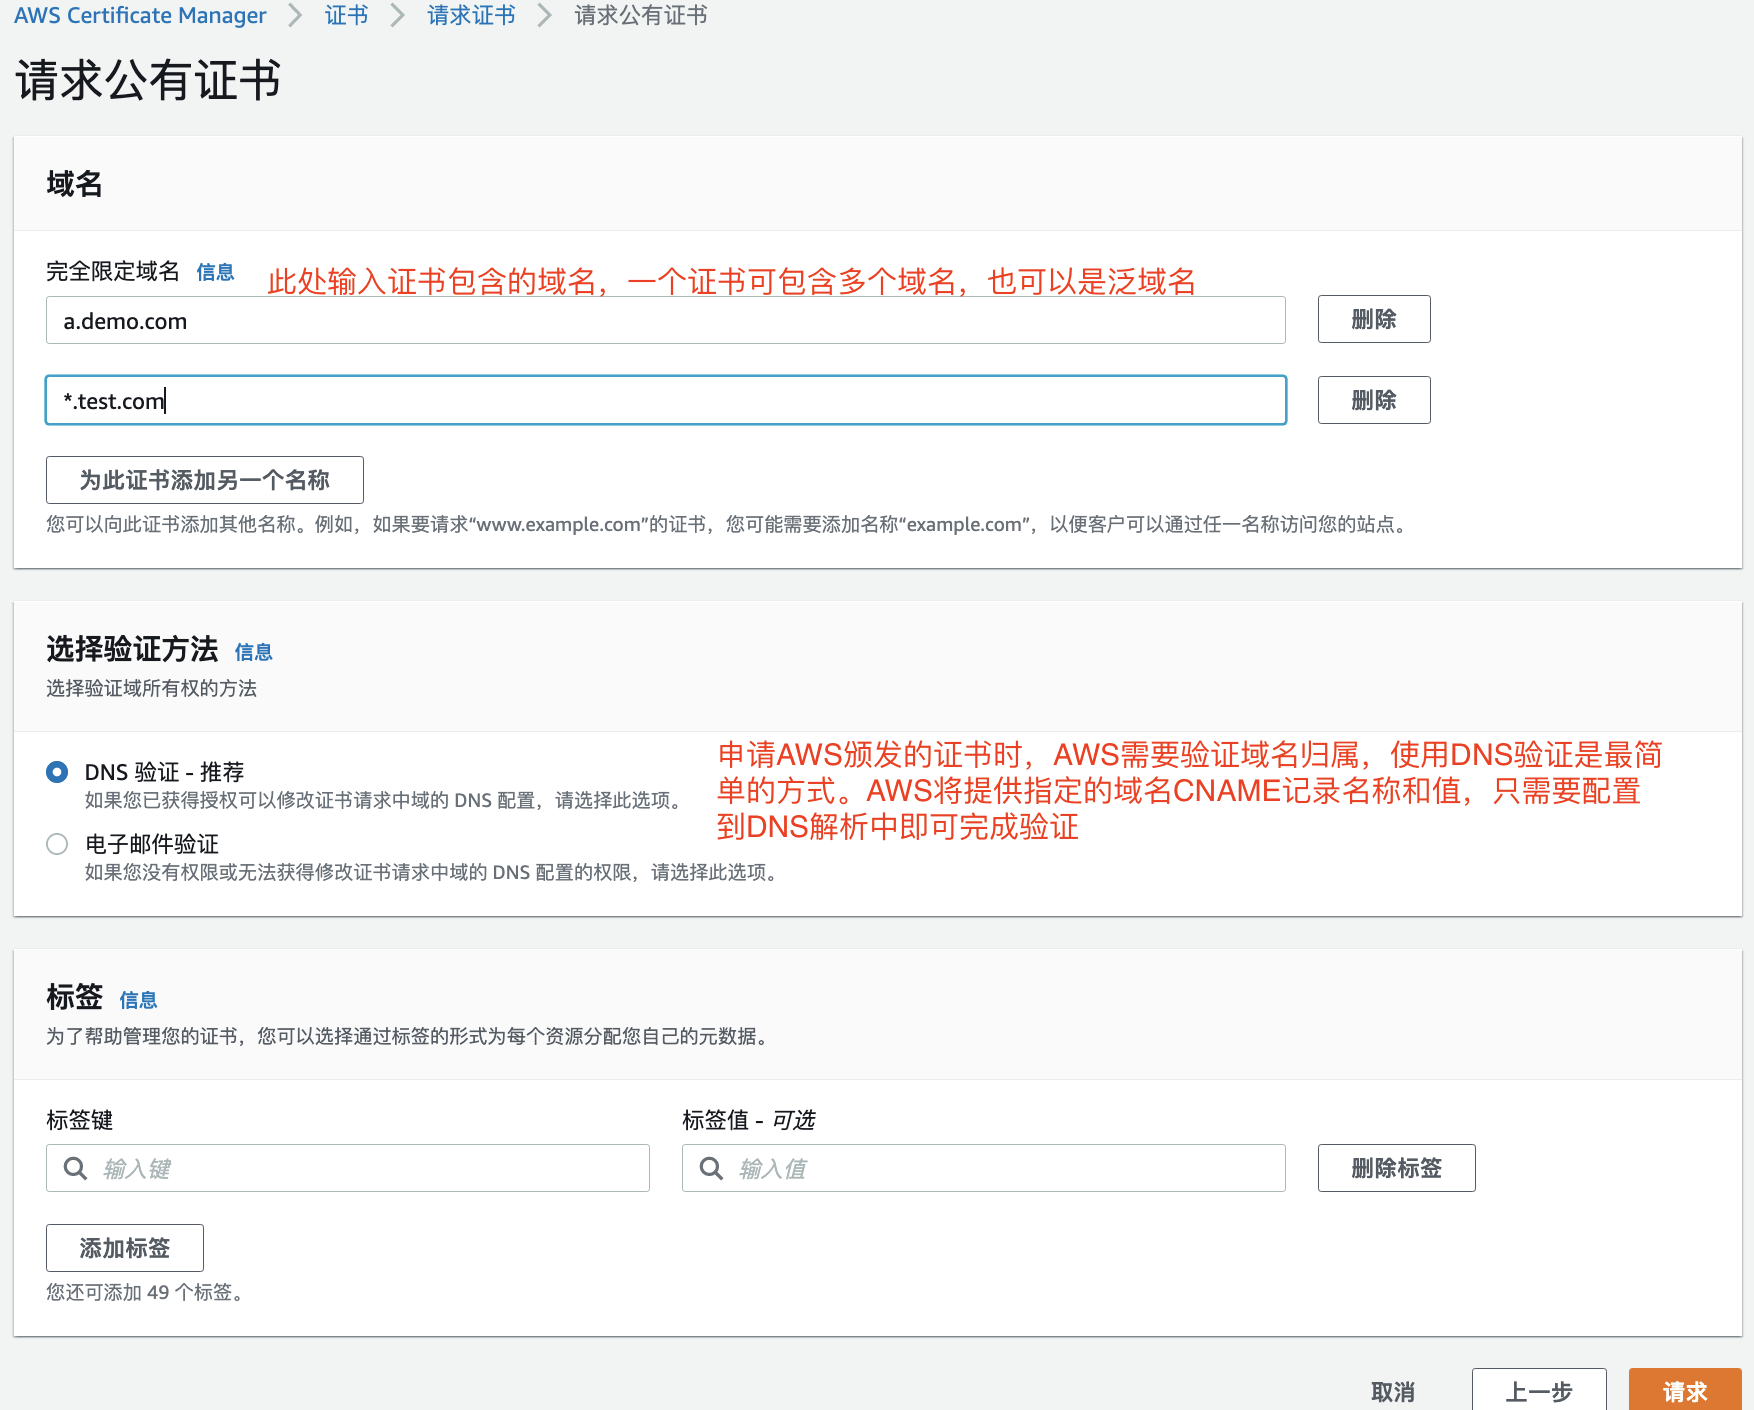
Task: Open the 信息 link next to 标签
Action: [137, 999]
